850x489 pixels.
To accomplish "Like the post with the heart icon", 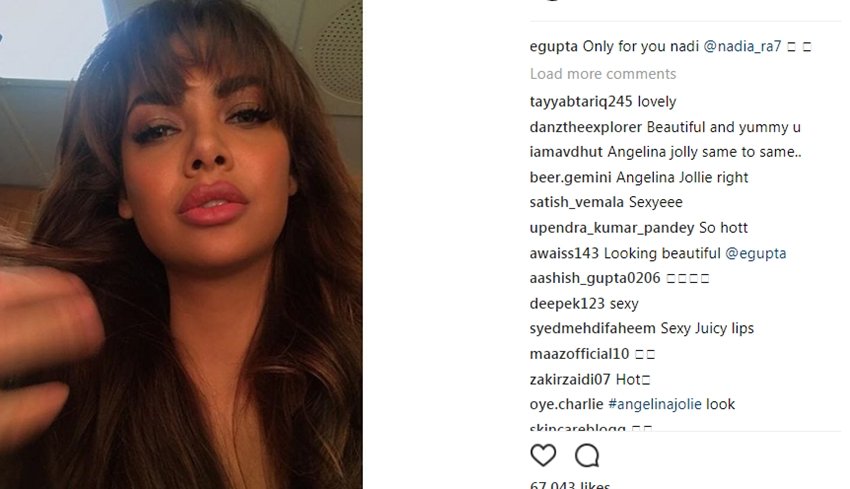I will (543, 455).
